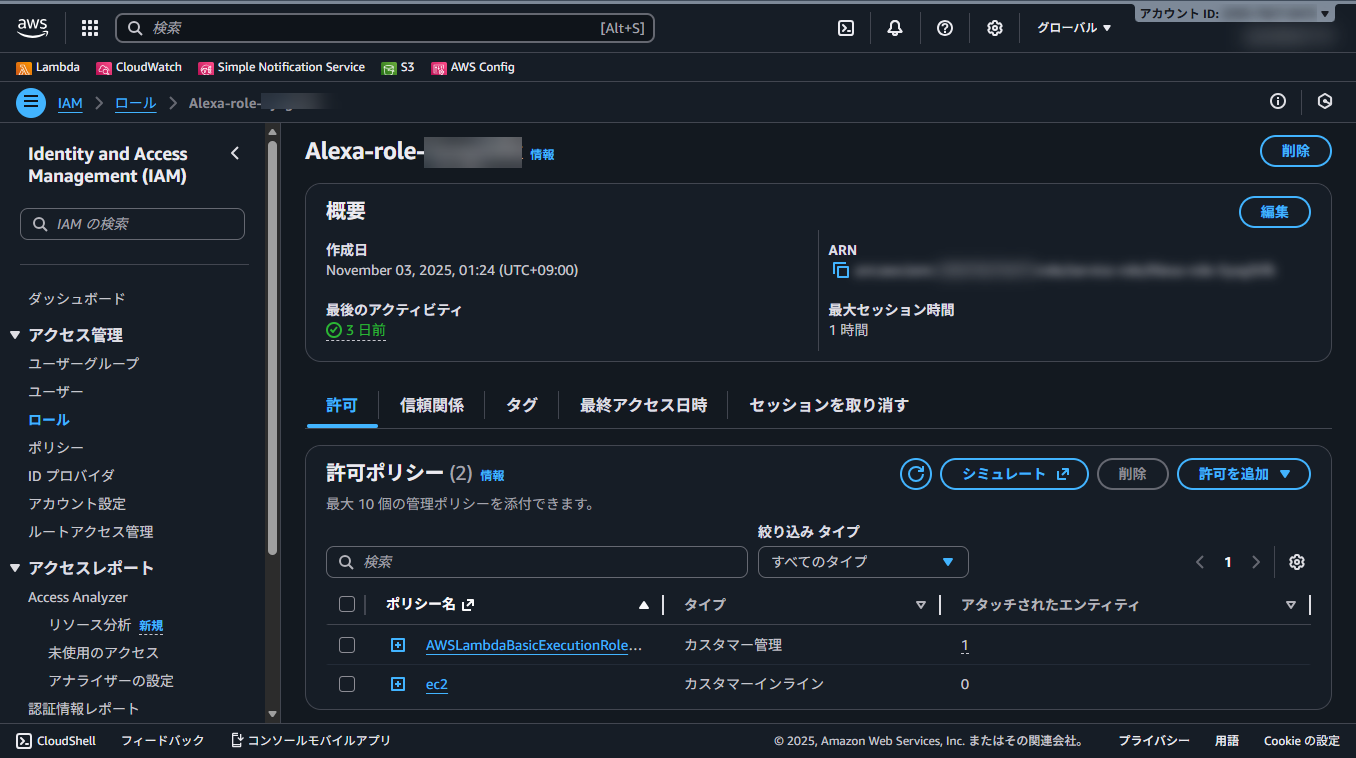This screenshot has height=758, width=1356.
Task: Select all policies with the header checkbox
Action: [347, 604]
